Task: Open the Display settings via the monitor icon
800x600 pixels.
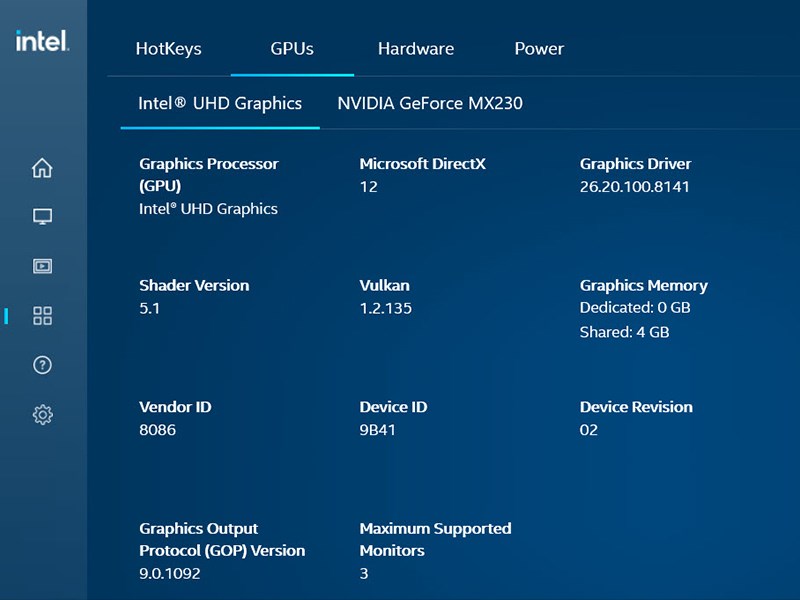Action: tap(42, 216)
